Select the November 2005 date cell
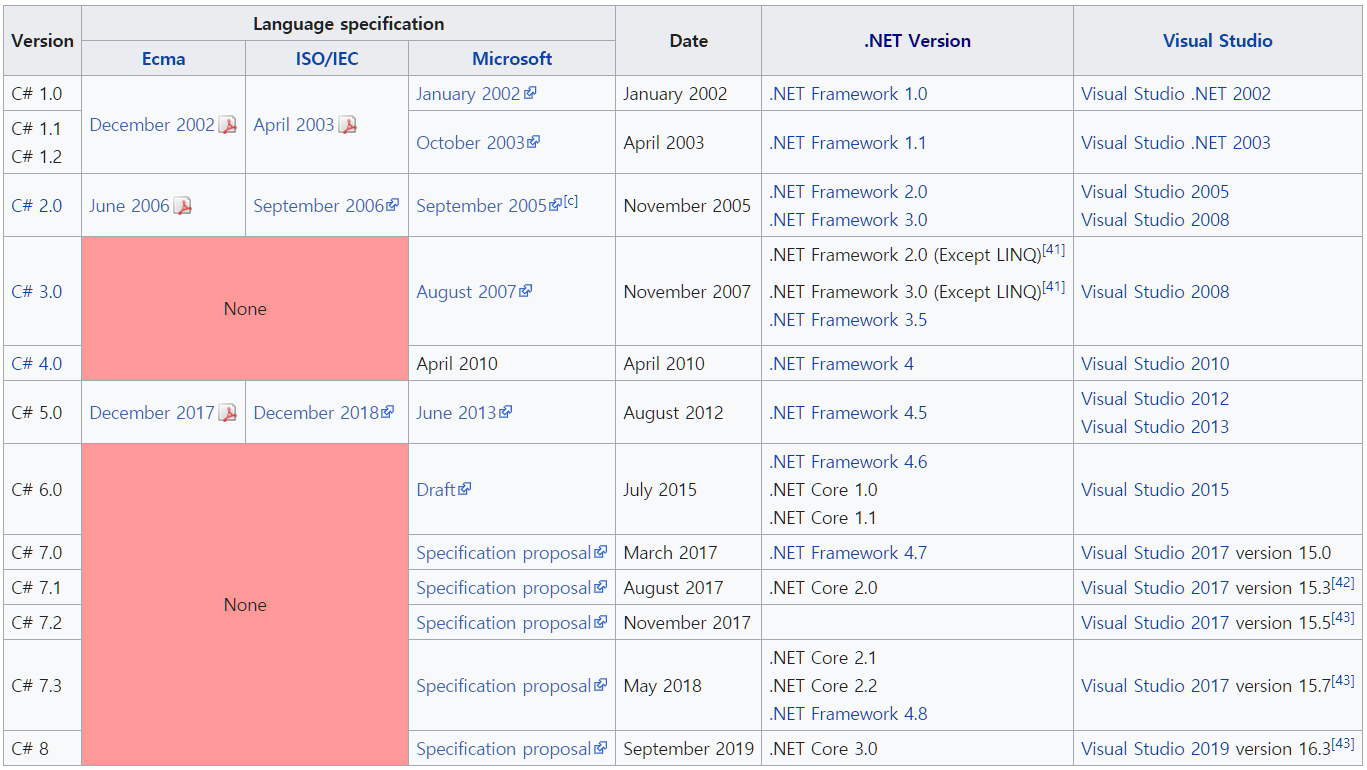1367x770 pixels. click(x=687, y=206)
